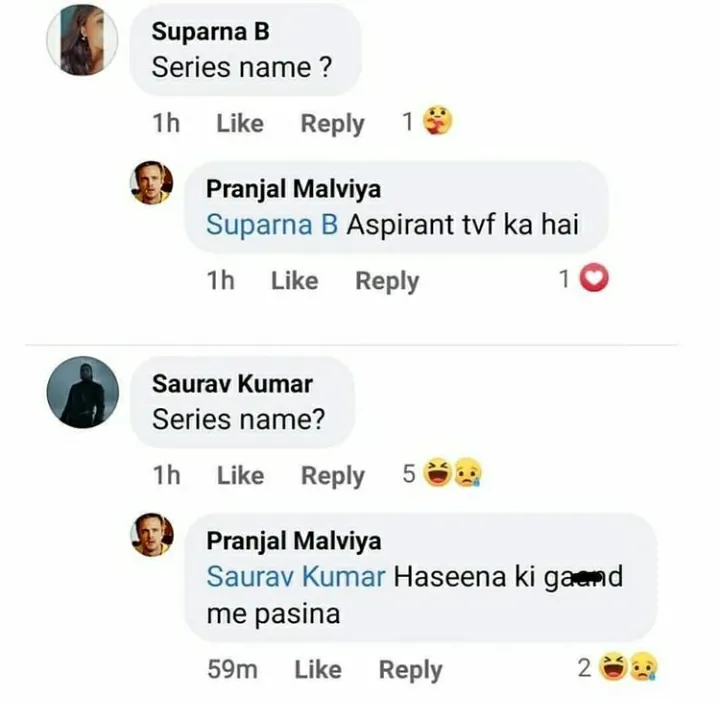Like Saurav Kumar's Series name comment
Image resolution: width=720 pixels, height=707 pixels.
241,475
